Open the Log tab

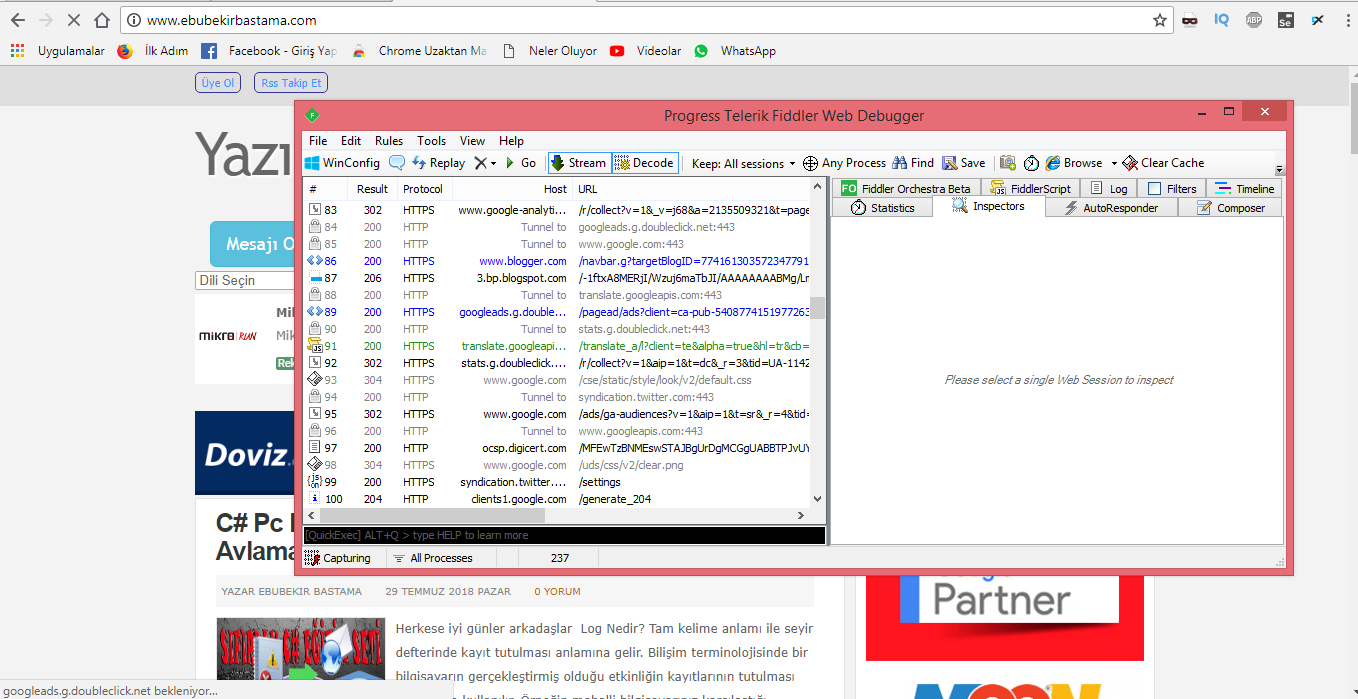click(x=1109, y=188)
